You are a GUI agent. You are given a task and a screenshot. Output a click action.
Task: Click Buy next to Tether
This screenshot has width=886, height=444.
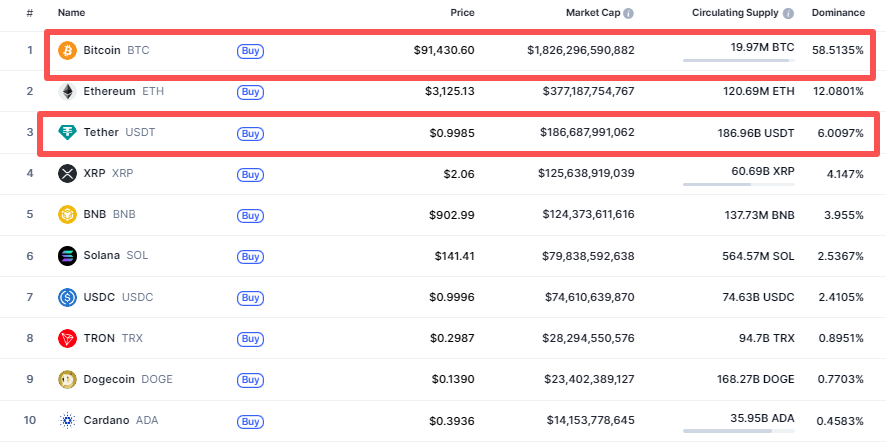[250, 134]
